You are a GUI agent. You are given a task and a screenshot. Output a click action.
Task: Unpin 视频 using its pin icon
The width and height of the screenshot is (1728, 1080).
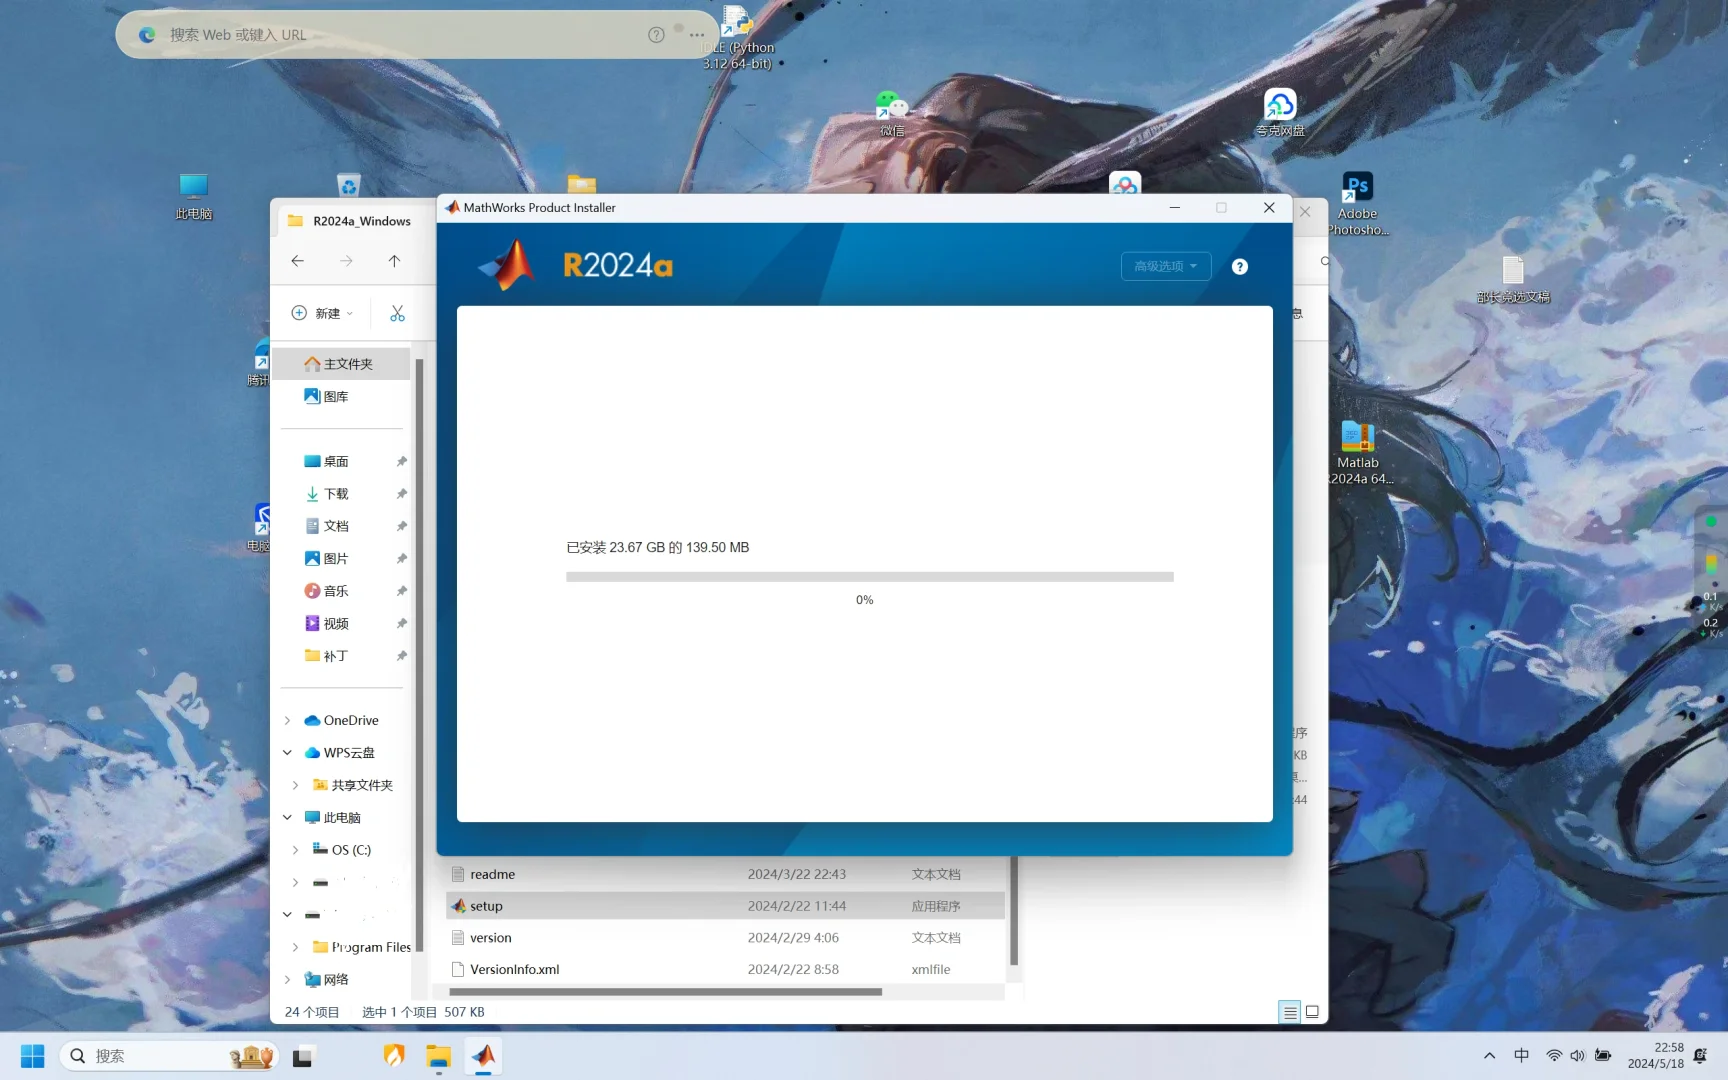tap(401, 624)
